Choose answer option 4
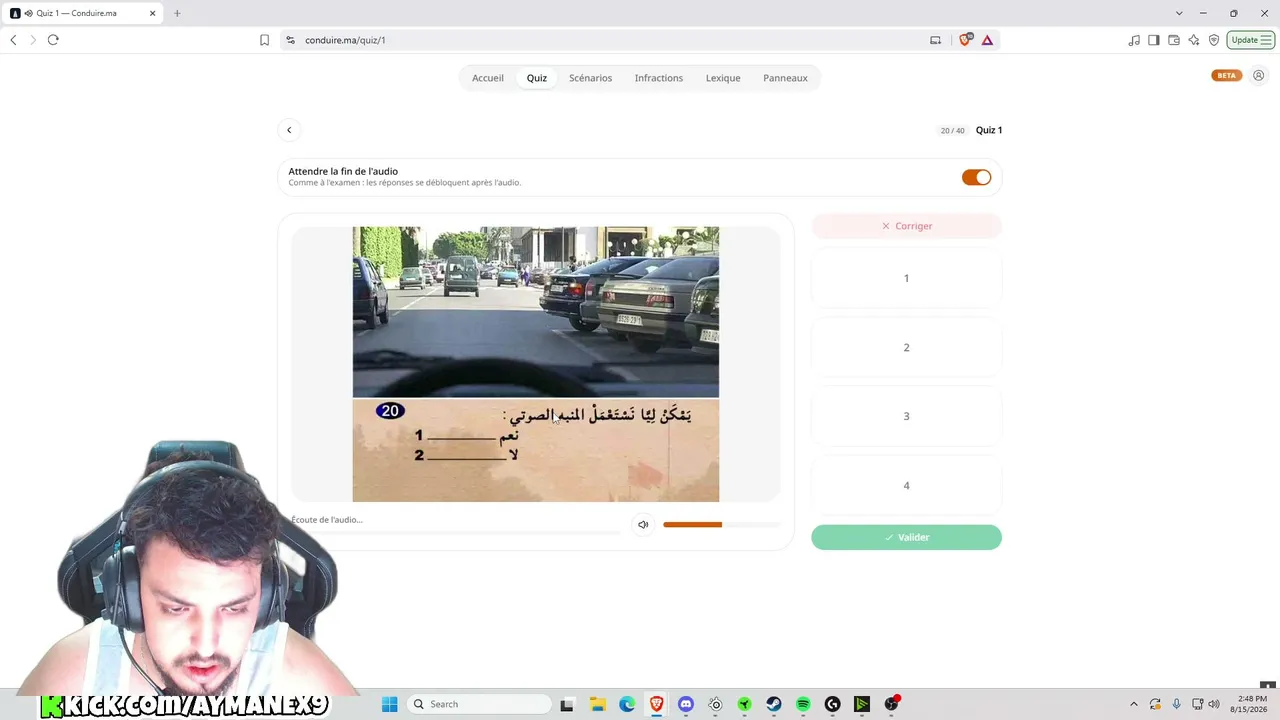1280x720 pixels. pyautogui.click(x=906, y=485)
